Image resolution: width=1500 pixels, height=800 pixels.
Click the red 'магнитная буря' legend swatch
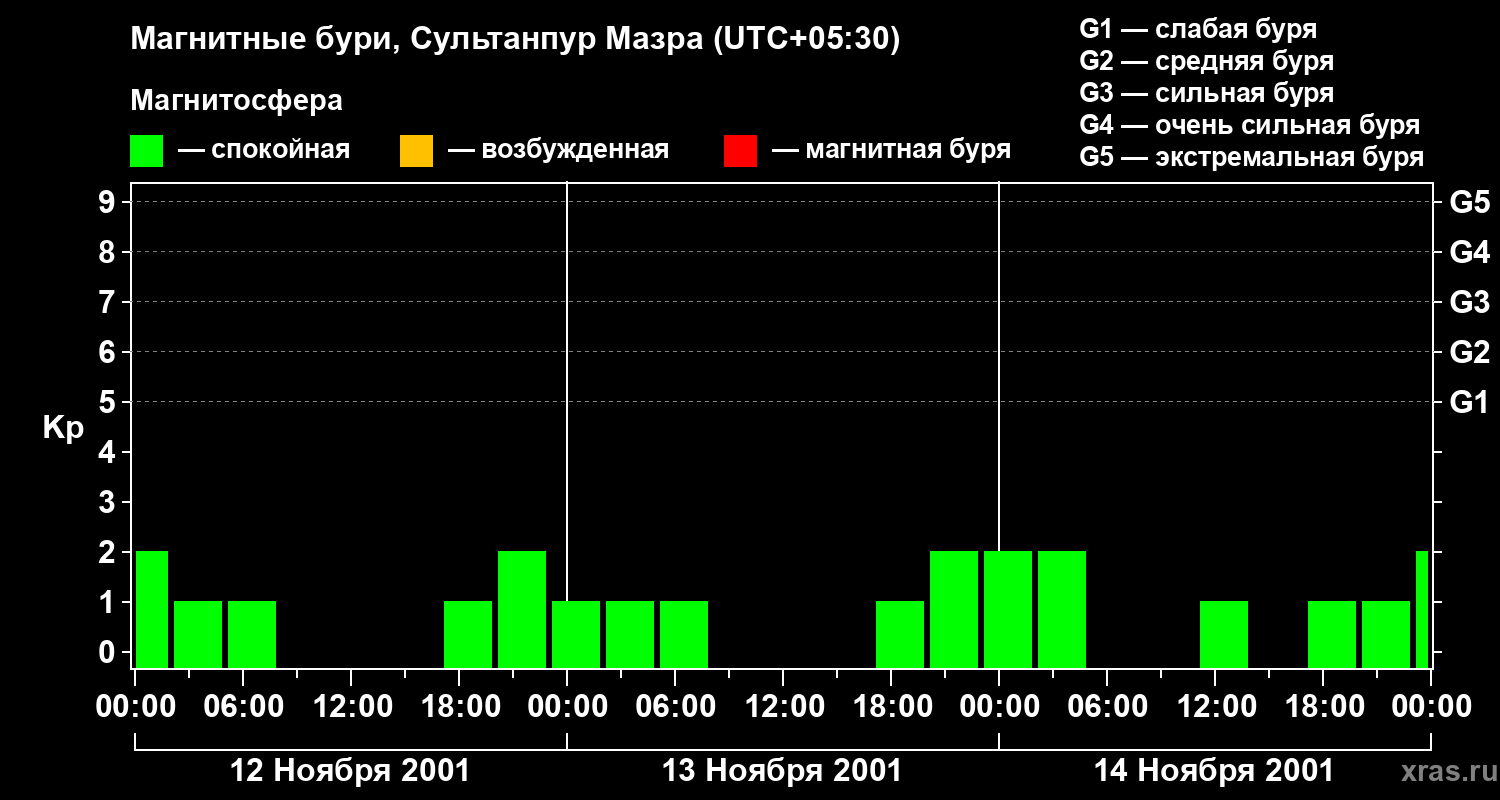pyautogui.click(x=740, y=151)
